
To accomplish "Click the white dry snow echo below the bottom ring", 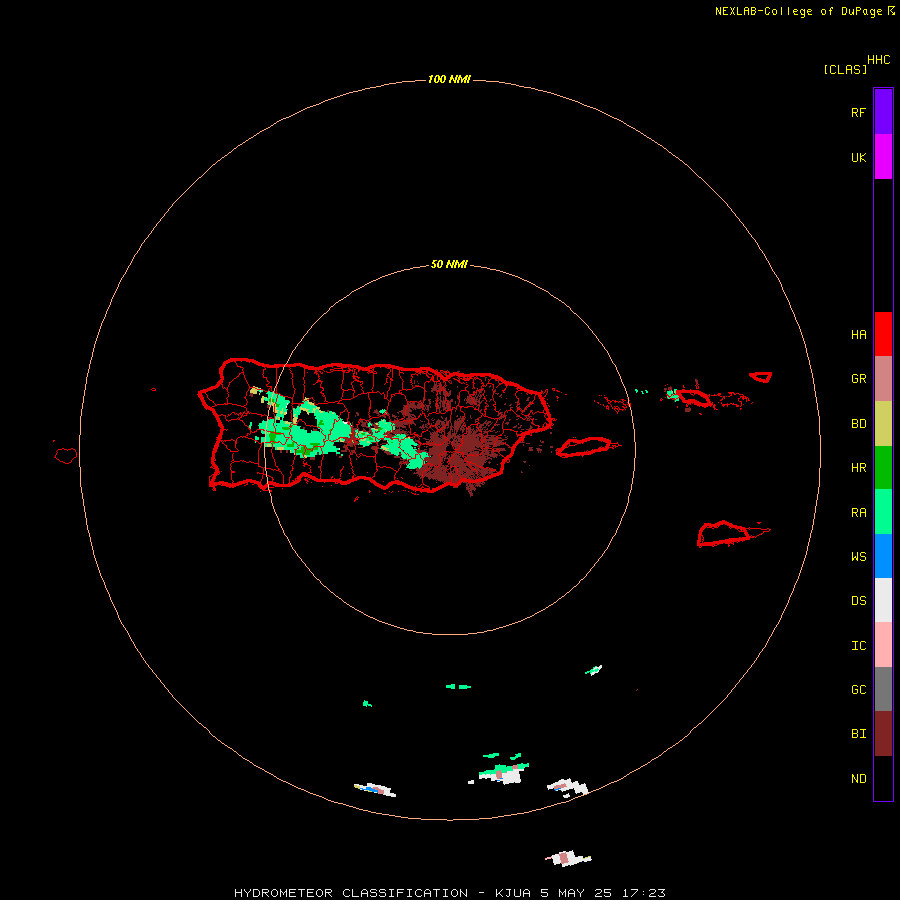I will [567, 858].
